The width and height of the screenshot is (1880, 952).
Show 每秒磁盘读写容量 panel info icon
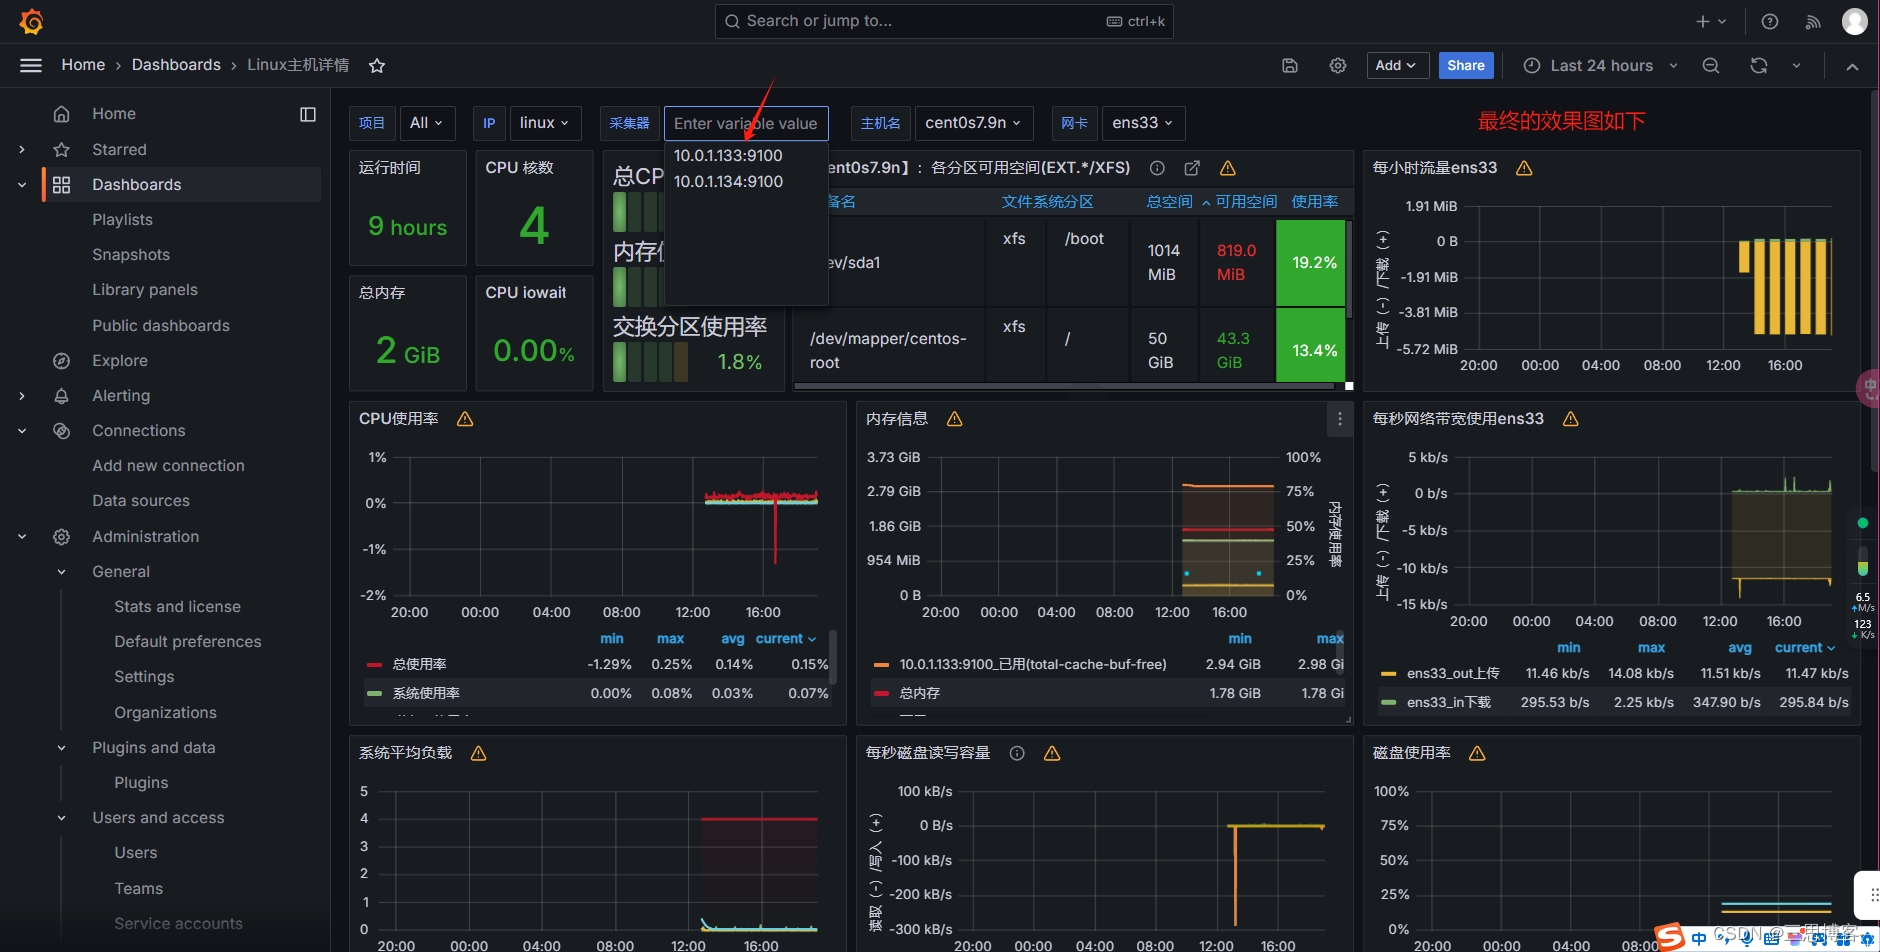[1017, 753]
